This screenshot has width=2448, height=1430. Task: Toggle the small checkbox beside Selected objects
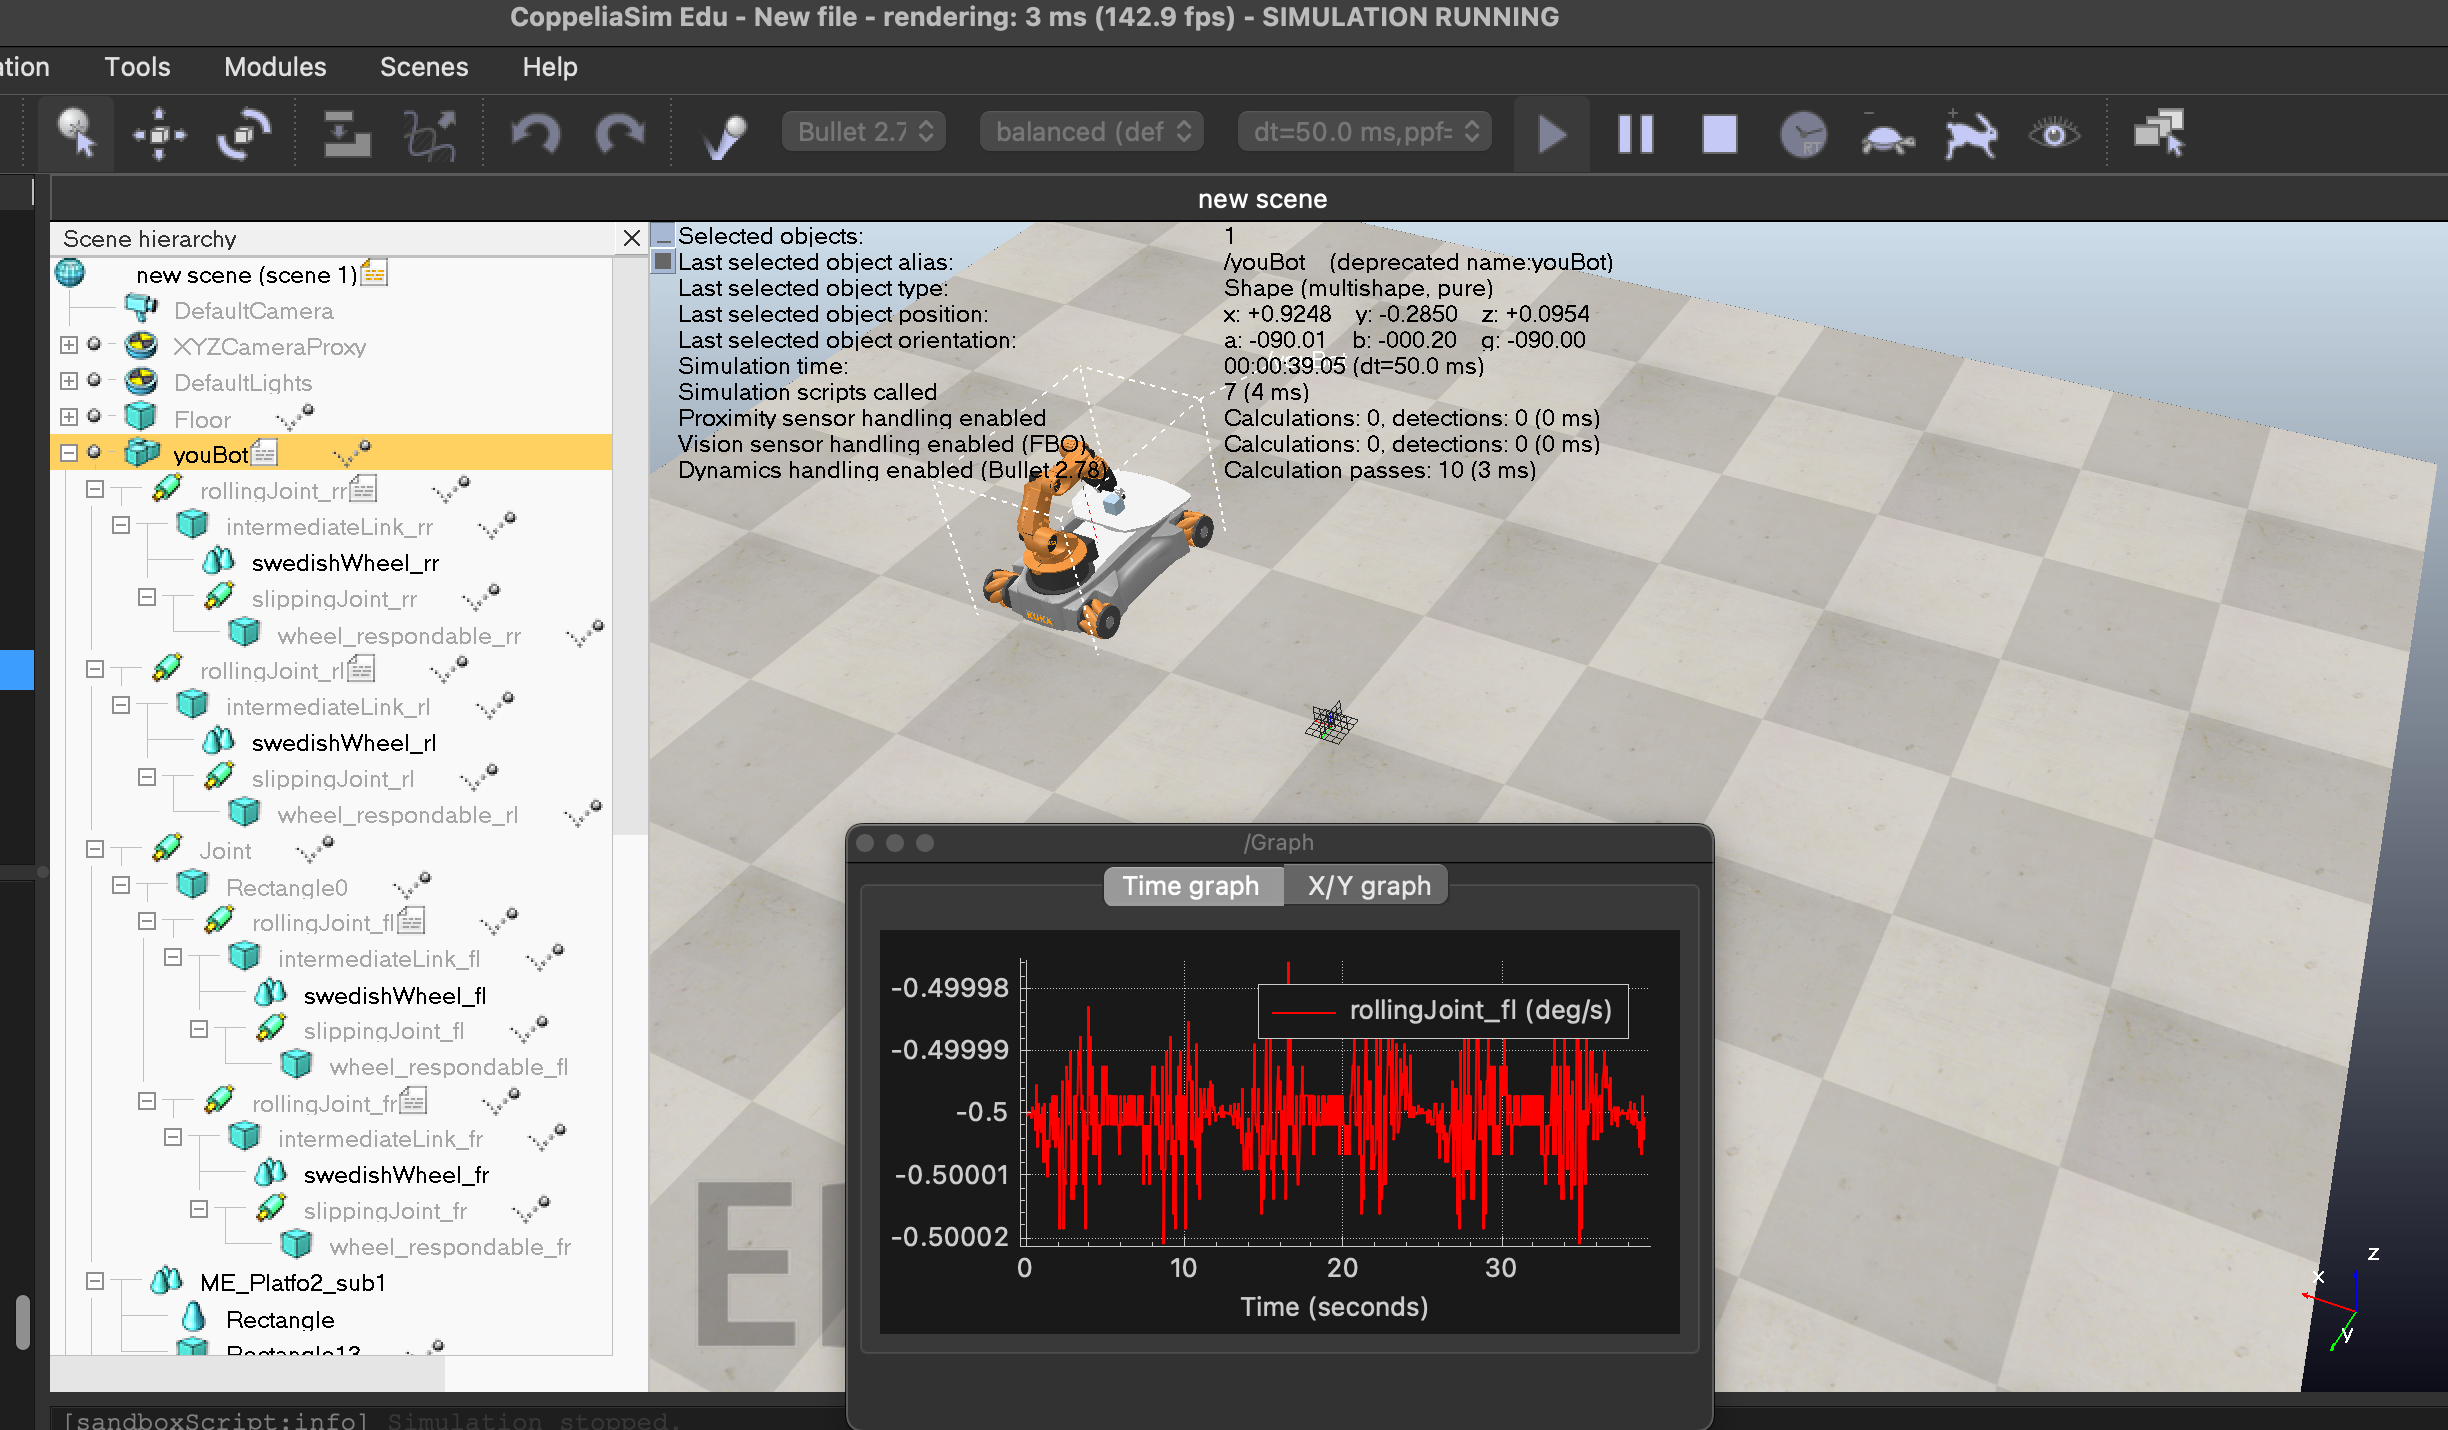[663, 236]
